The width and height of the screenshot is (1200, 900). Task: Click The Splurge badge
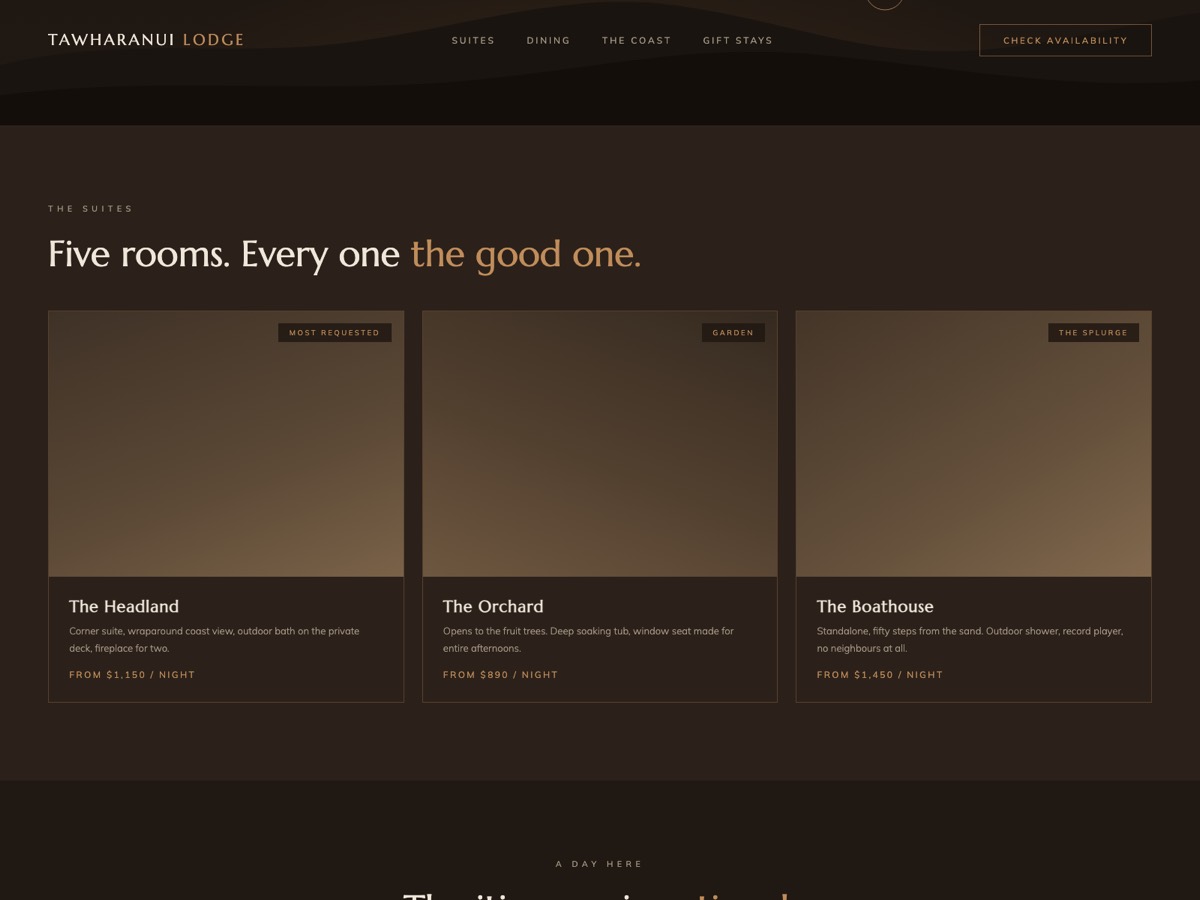point(1093,333)
